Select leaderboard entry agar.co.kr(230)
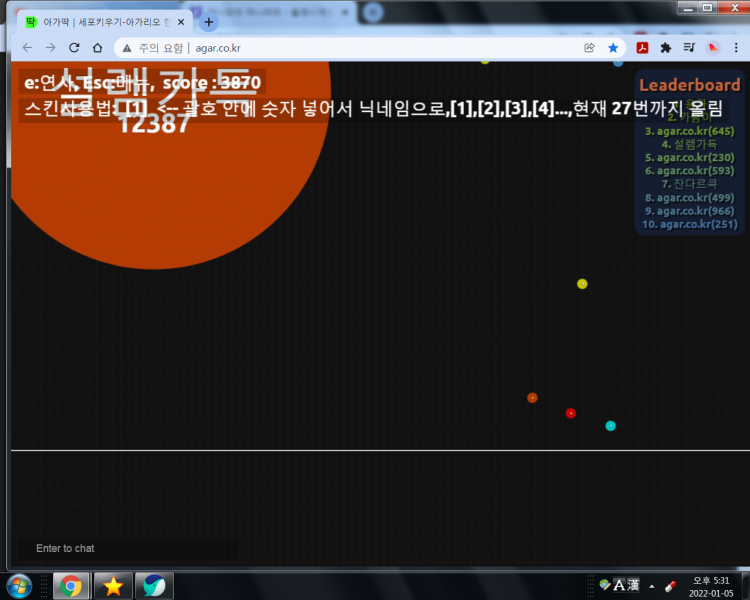Image resolution: width=750 pixels, height=600 pixels. pyautogui.click(x=689, y=157)
